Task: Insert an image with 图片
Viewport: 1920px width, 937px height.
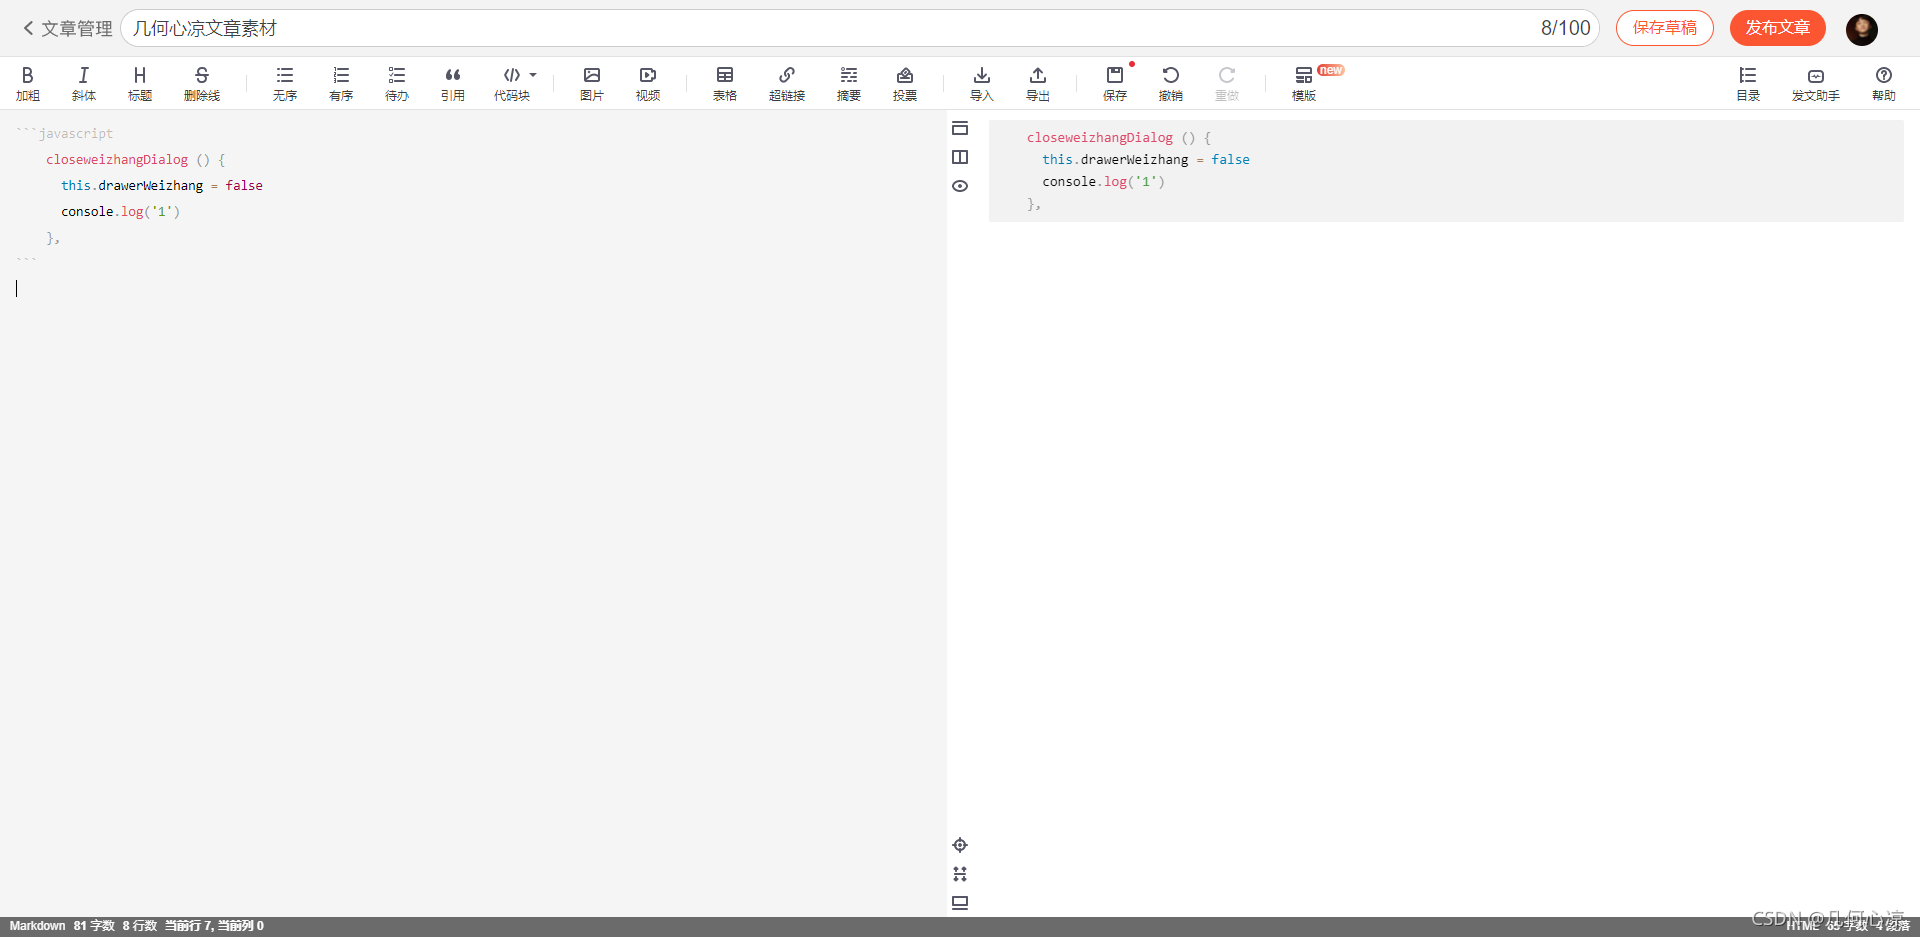Action: tap(592, 83)
